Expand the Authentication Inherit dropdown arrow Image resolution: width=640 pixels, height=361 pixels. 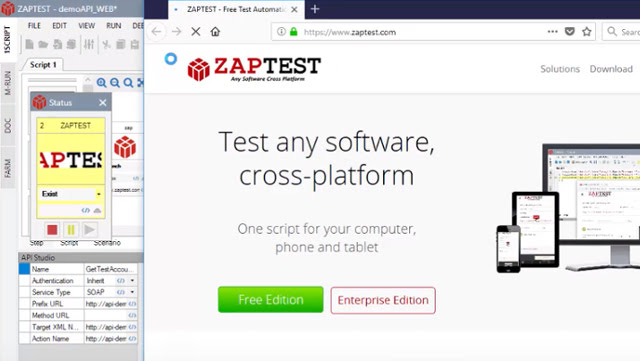(x=132, y=281)
